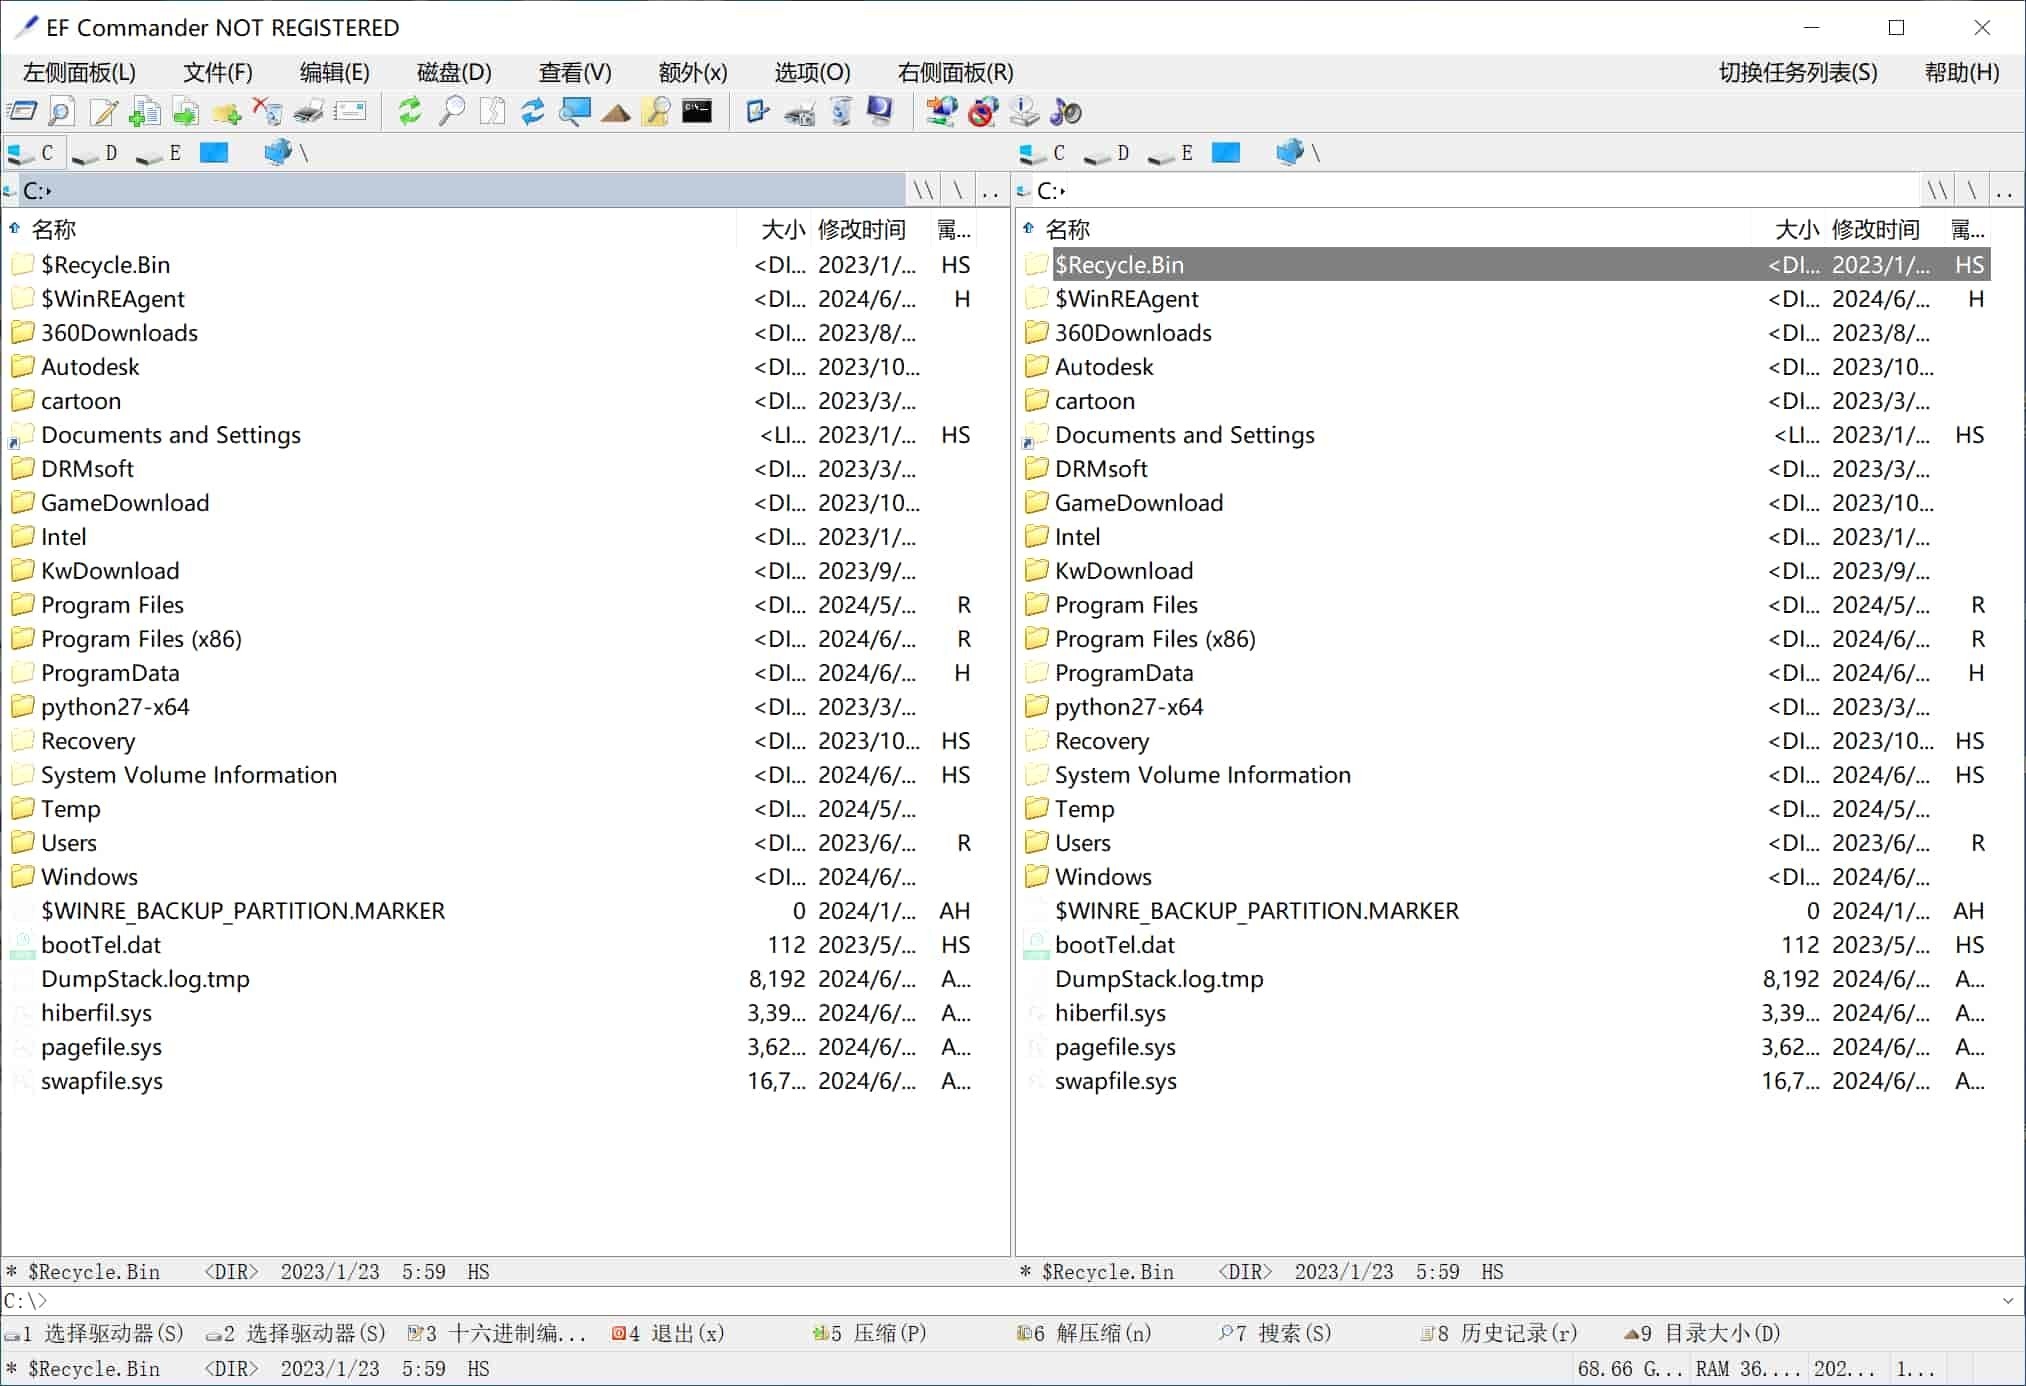The image size is (2026, 1386).
Task: Click the printer toolbar icon
Action: 309,111
